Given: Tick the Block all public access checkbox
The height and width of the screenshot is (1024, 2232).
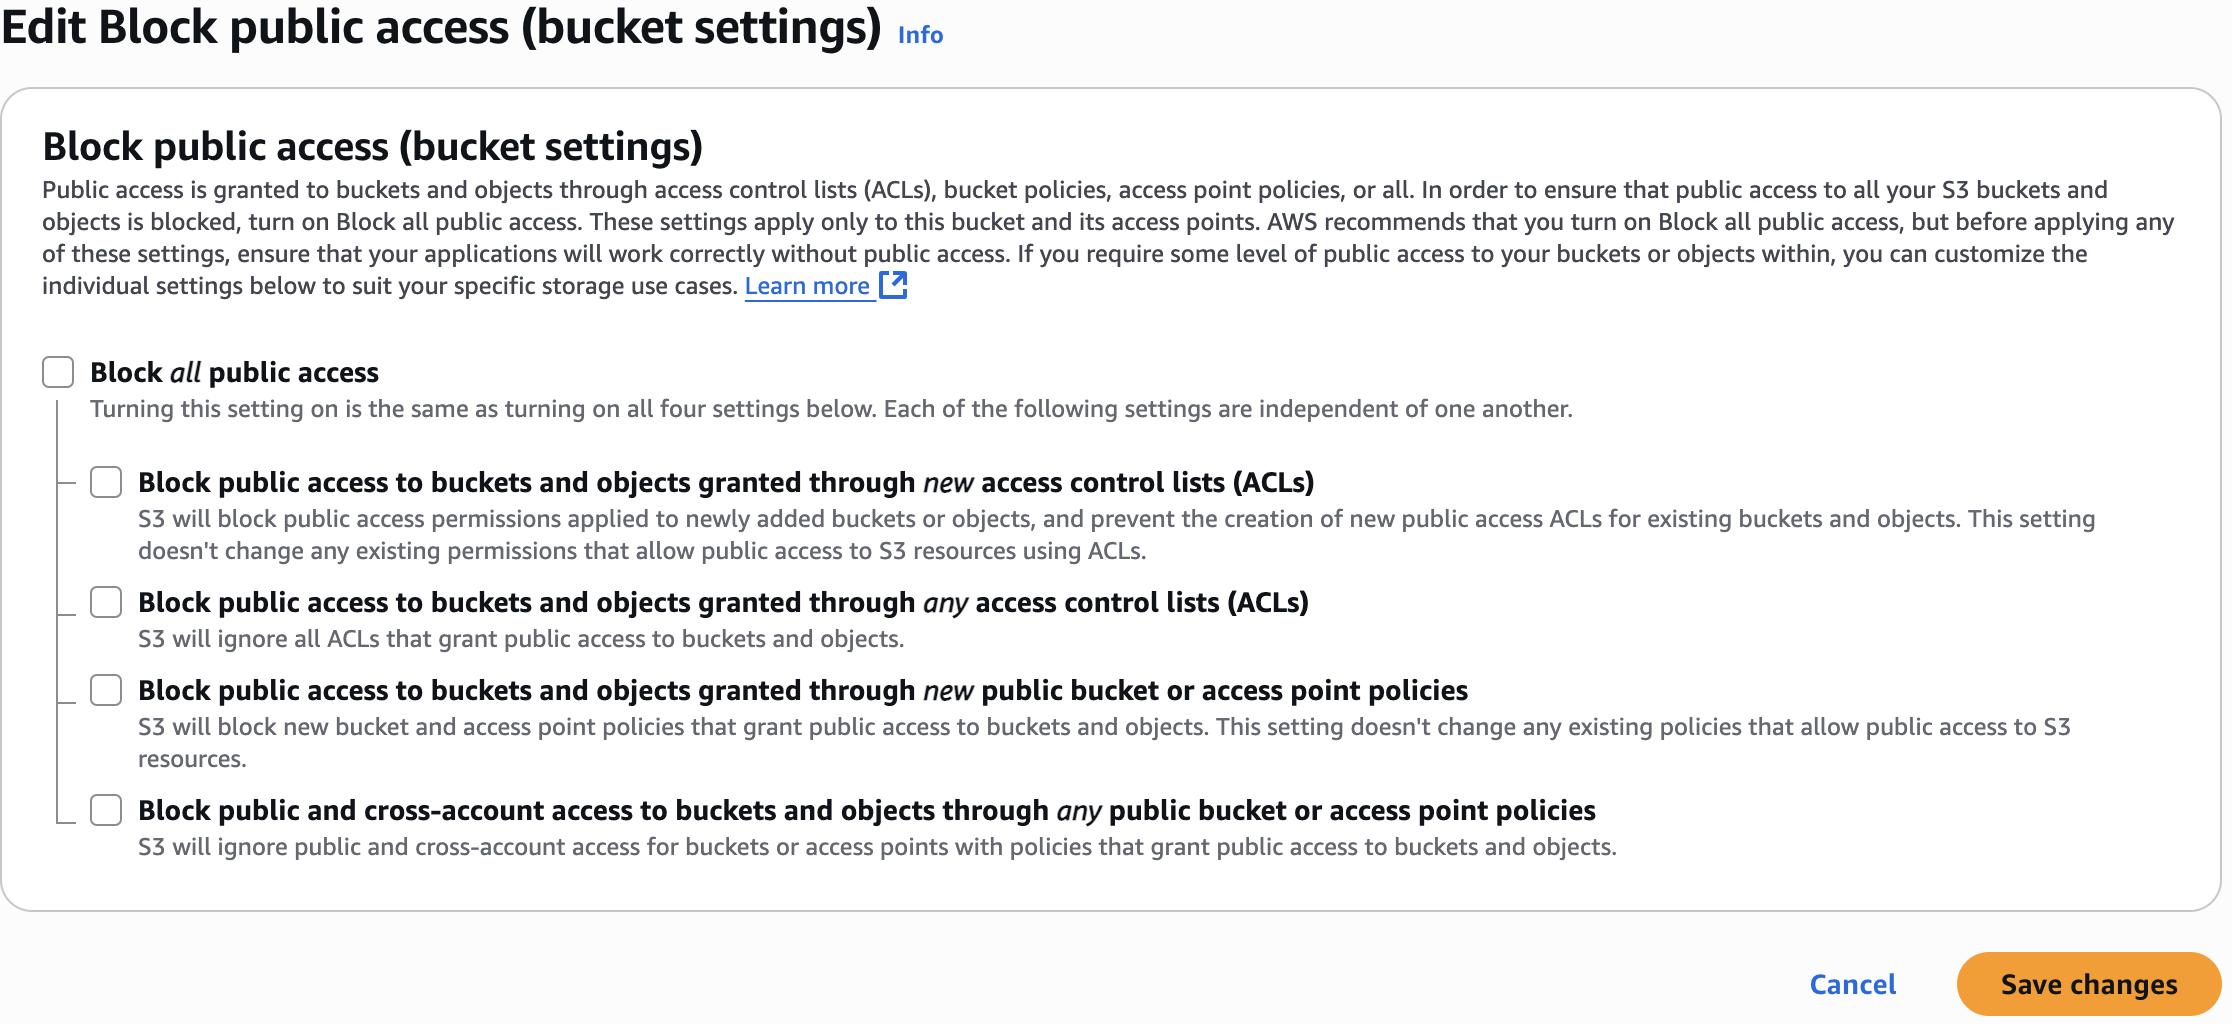Looking at the screenshot, I should coord(58,372).
